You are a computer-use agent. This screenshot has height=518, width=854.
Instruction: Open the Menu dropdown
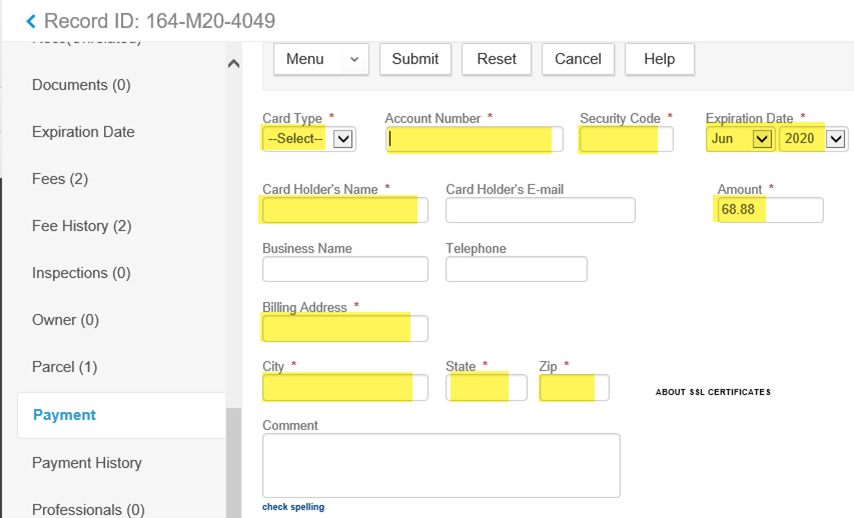coord(321,59)
